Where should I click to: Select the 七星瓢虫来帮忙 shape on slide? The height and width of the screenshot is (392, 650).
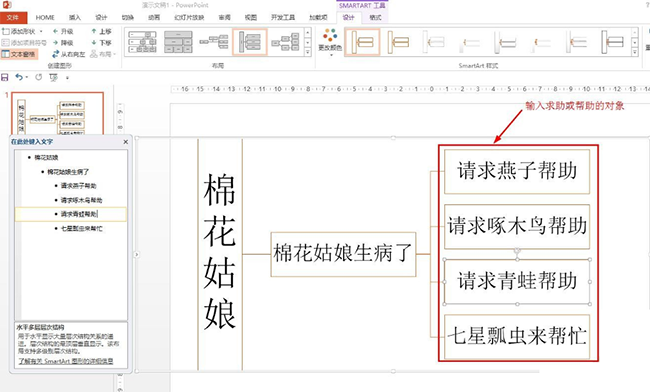(x=517, y=336)
